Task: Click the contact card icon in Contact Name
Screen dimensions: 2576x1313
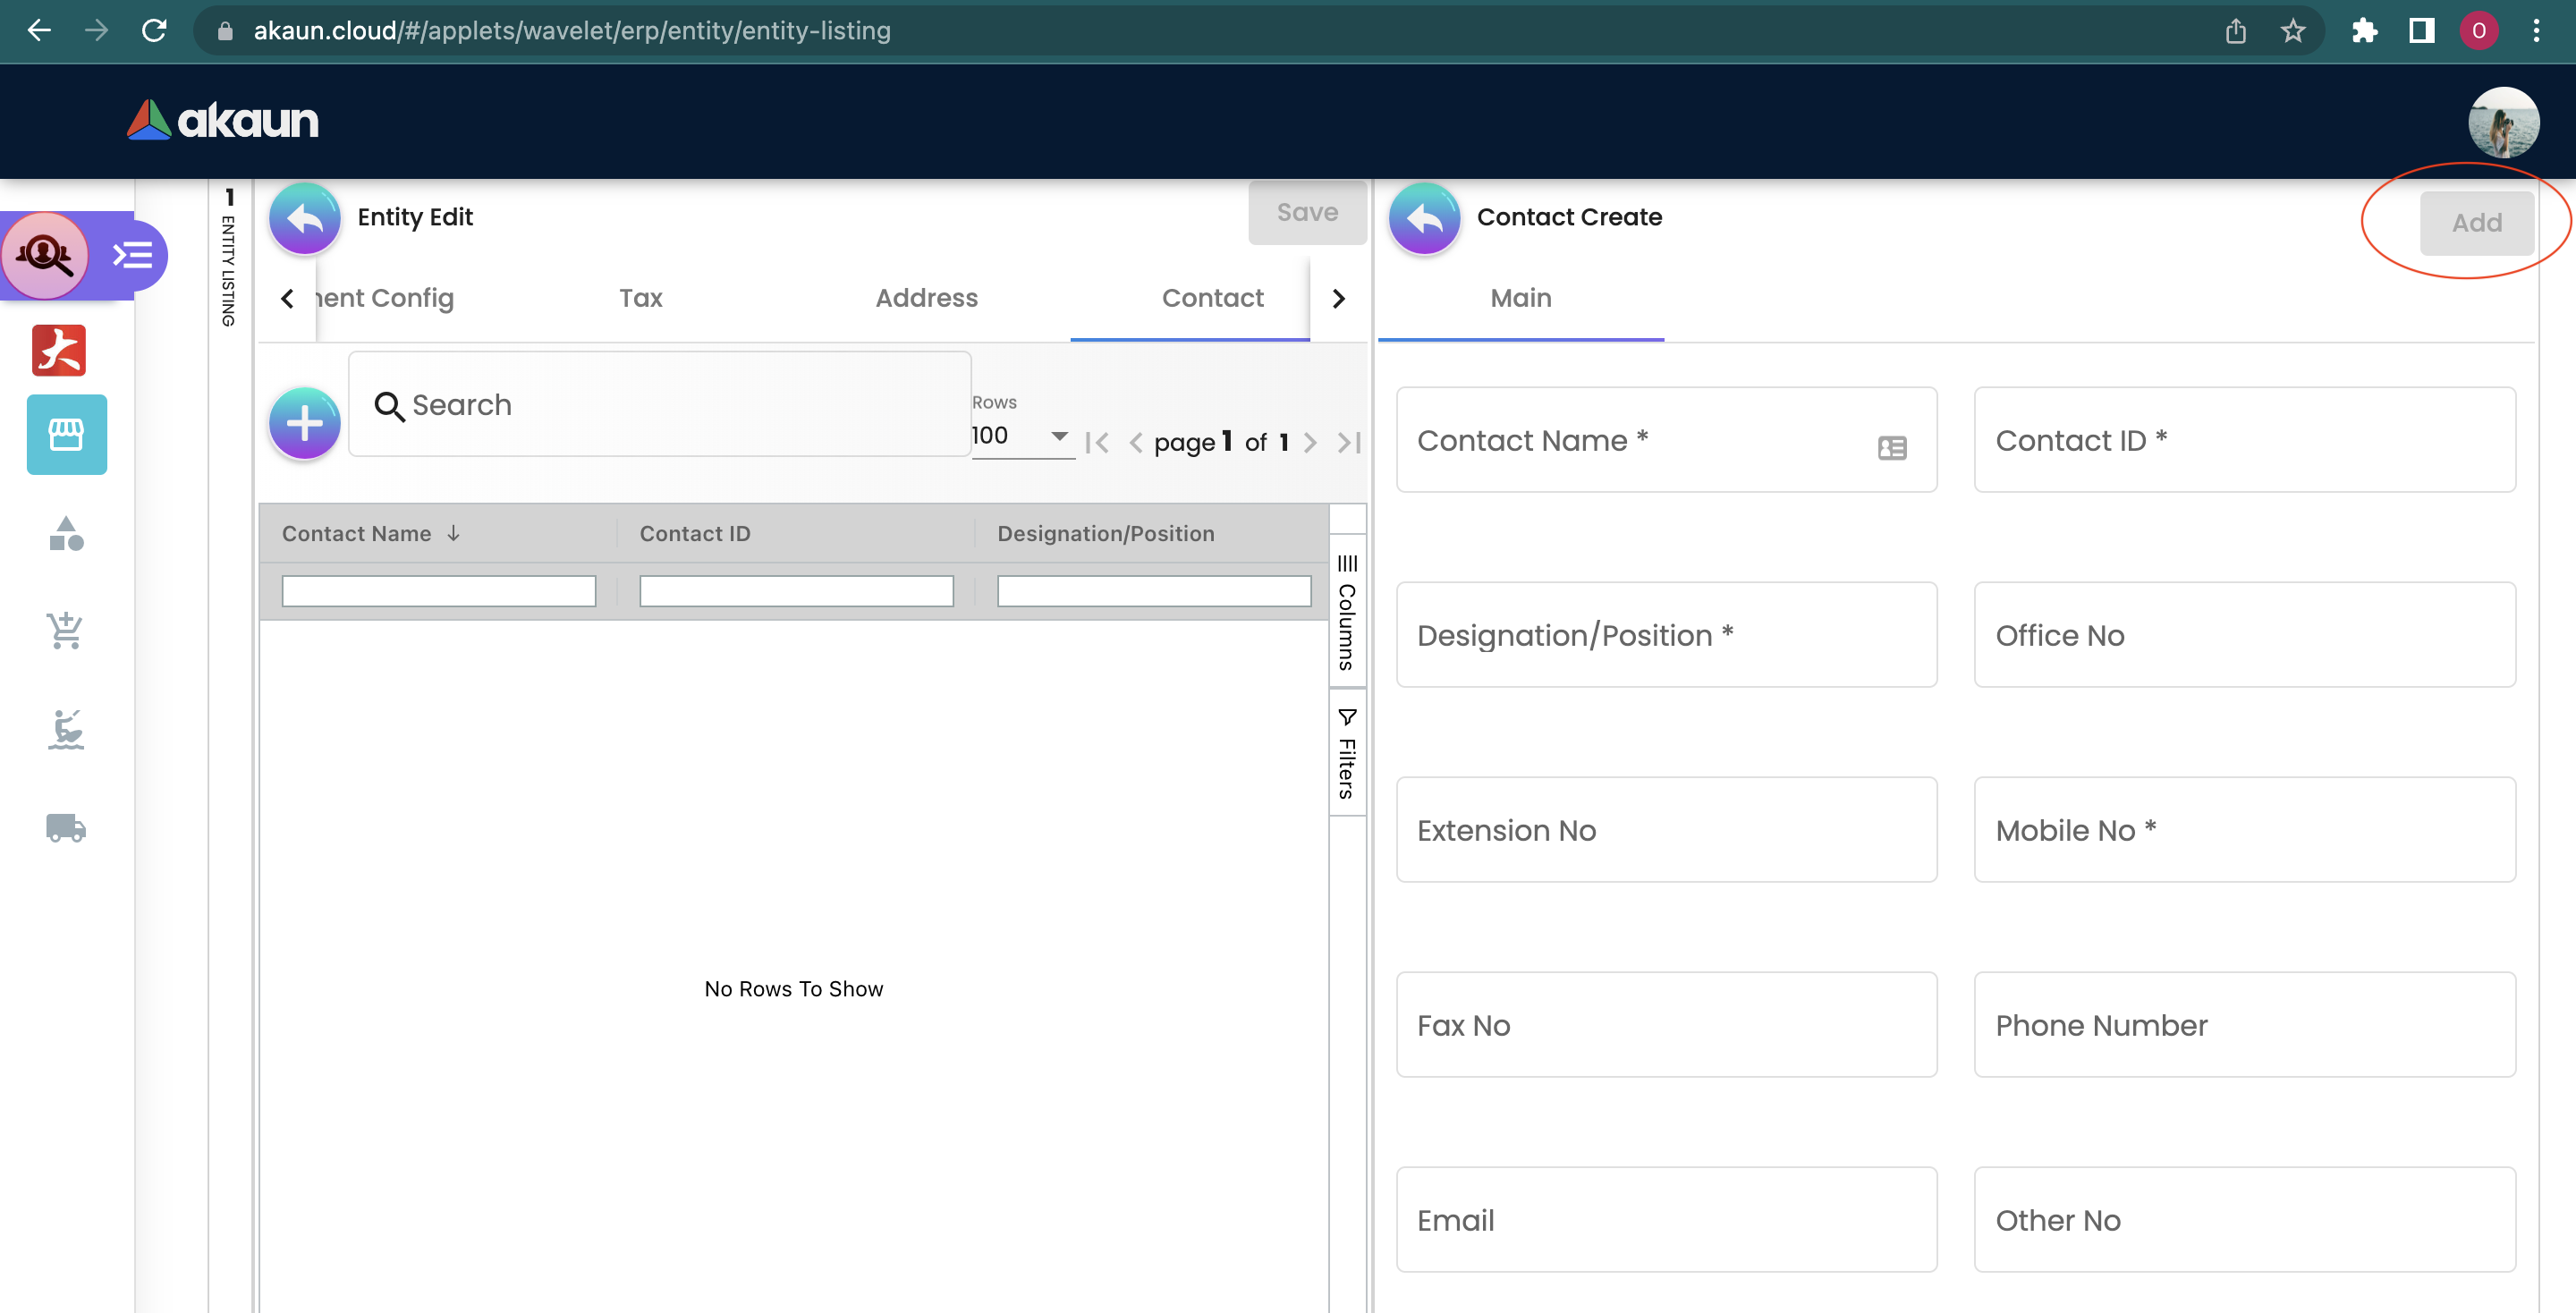Action: pyautogui.click(x=1891, y=447)
